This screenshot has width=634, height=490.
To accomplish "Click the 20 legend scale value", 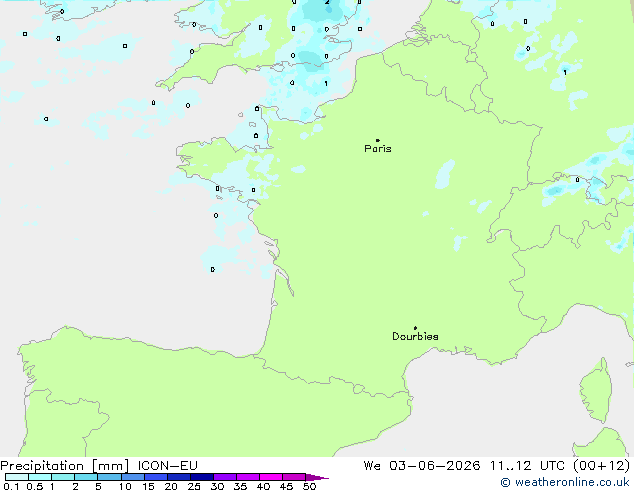I will 171,486.
